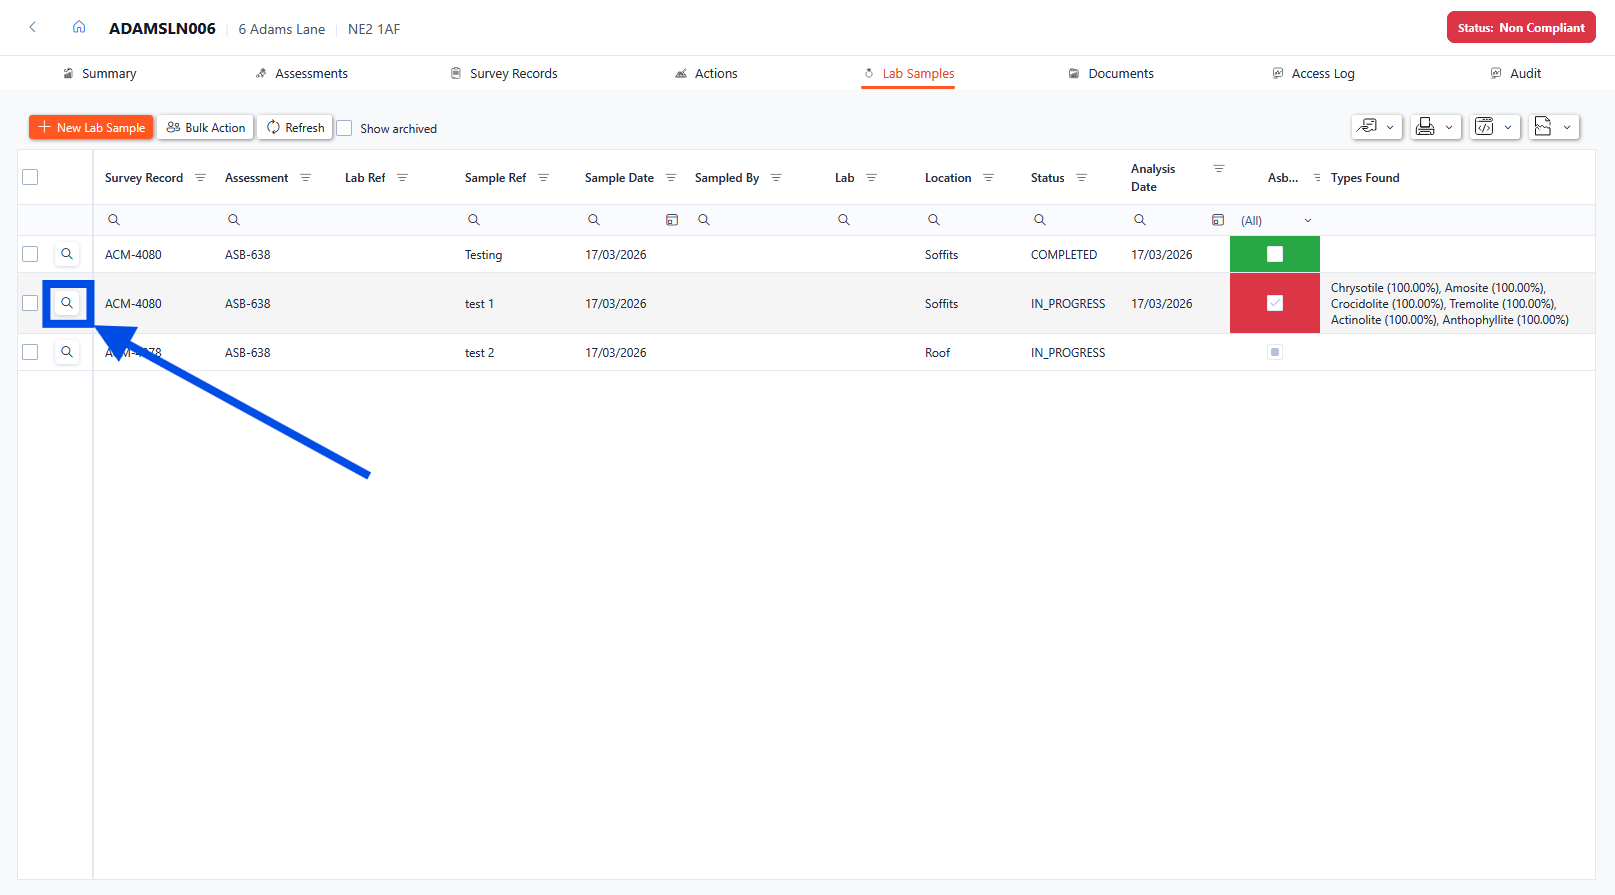Open calendar picker in Sample Date filter

(672, 220)
